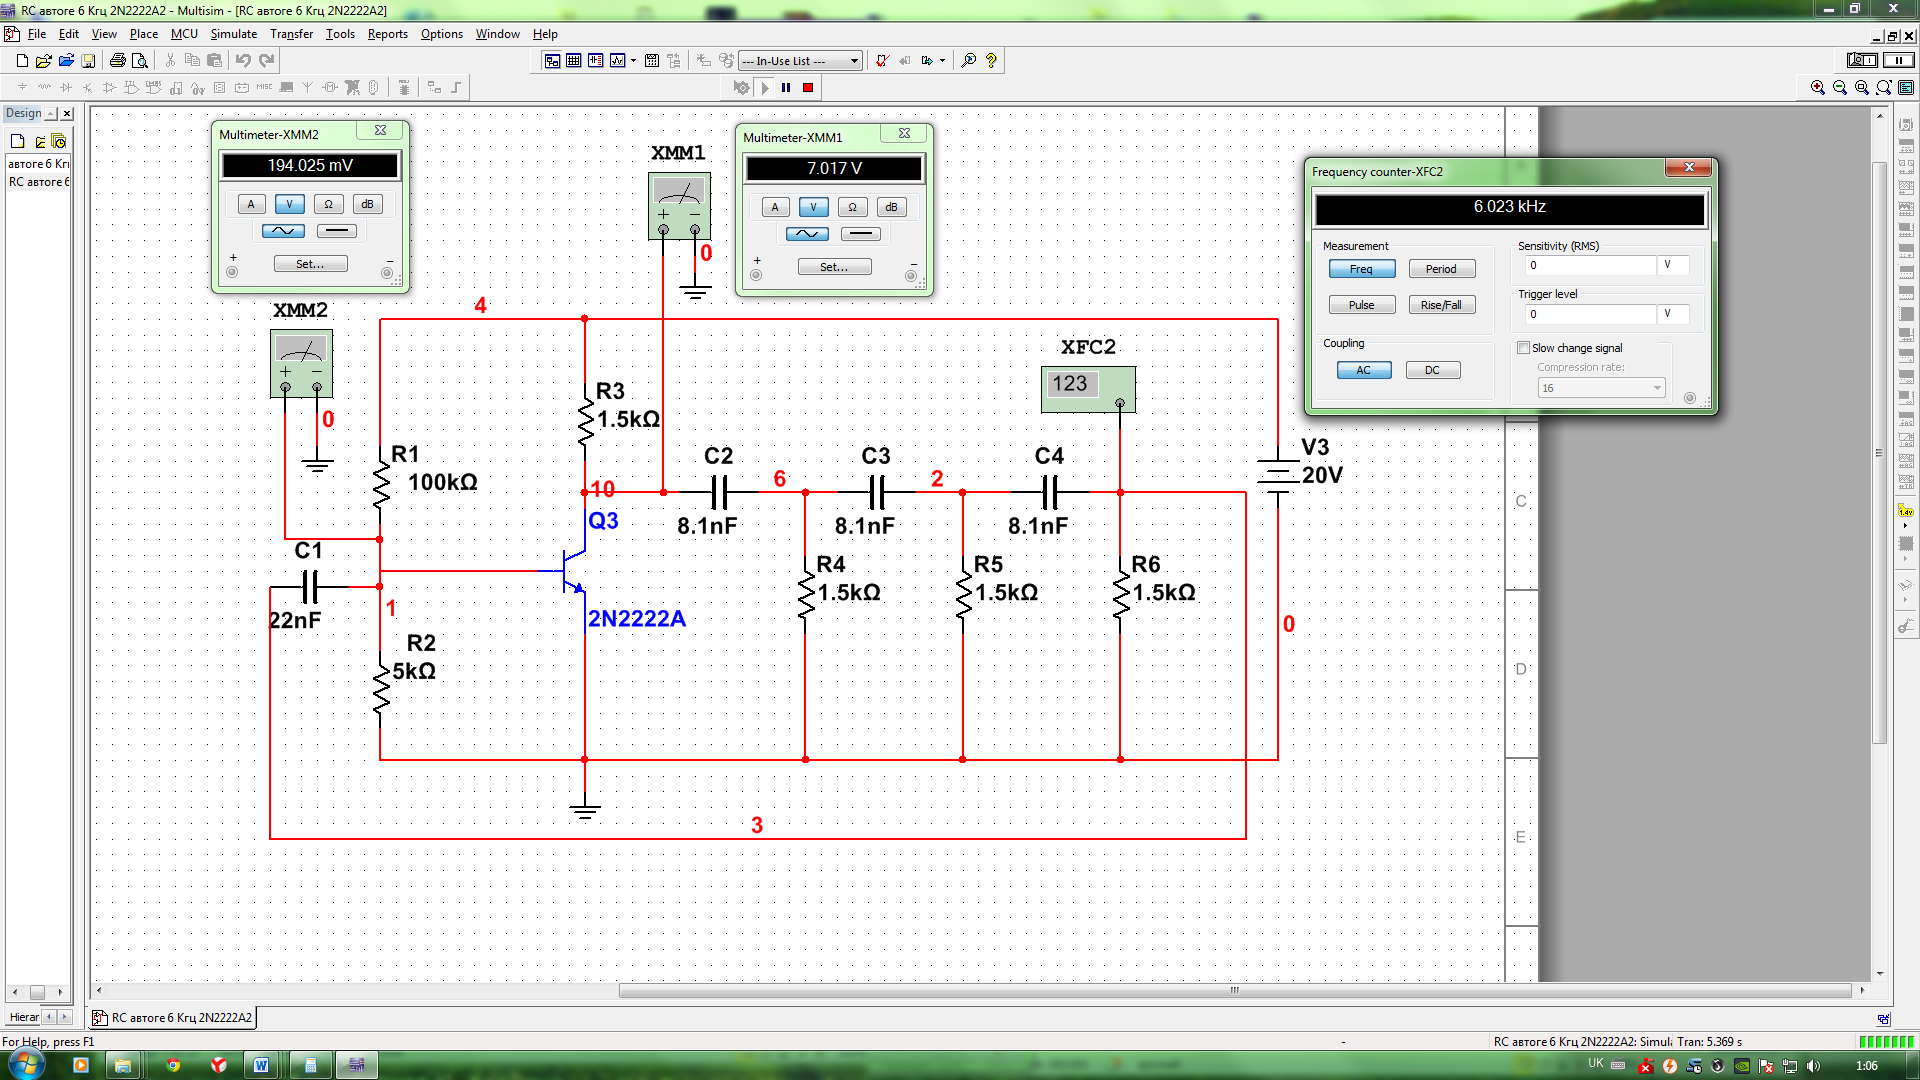The height and width of the screenshot is (1080, 1920).
Task: Run electrical rules check icon
Action: pos(882,61)
